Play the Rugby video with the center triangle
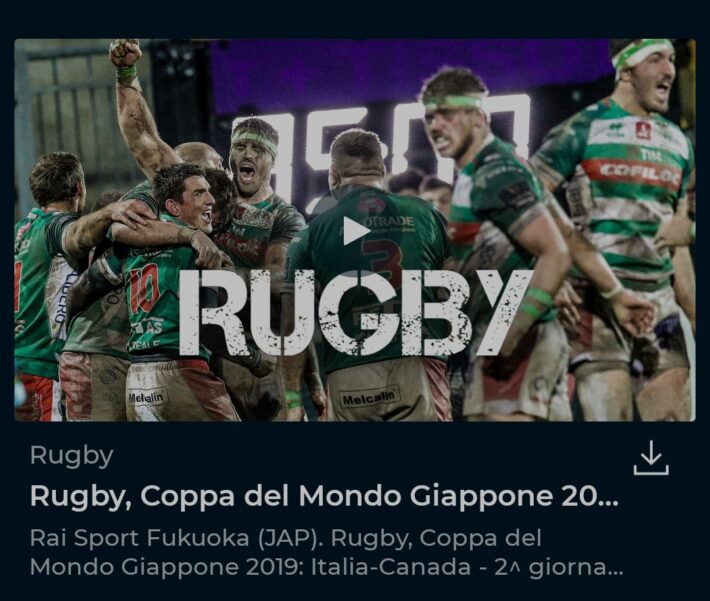The image size is (710, 601). tap(356, 231)
